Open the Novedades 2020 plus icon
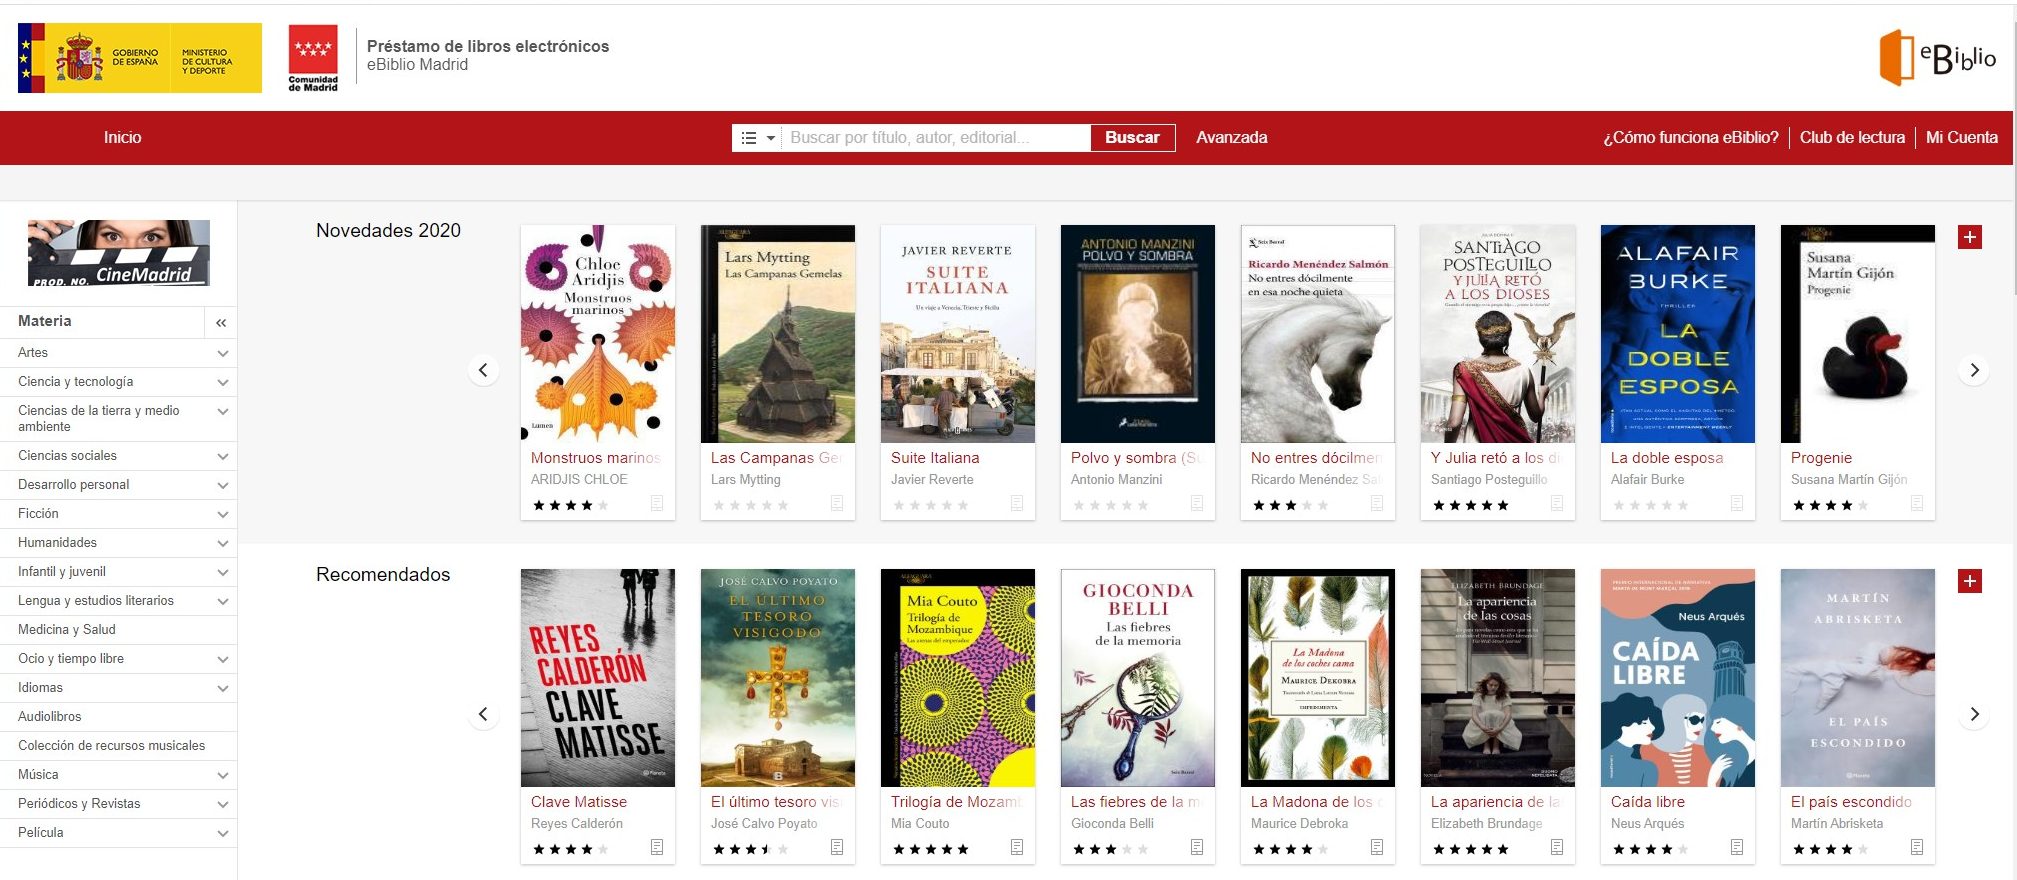Viewport: 2017px width, 880px height. click(x=1970, y=237)
